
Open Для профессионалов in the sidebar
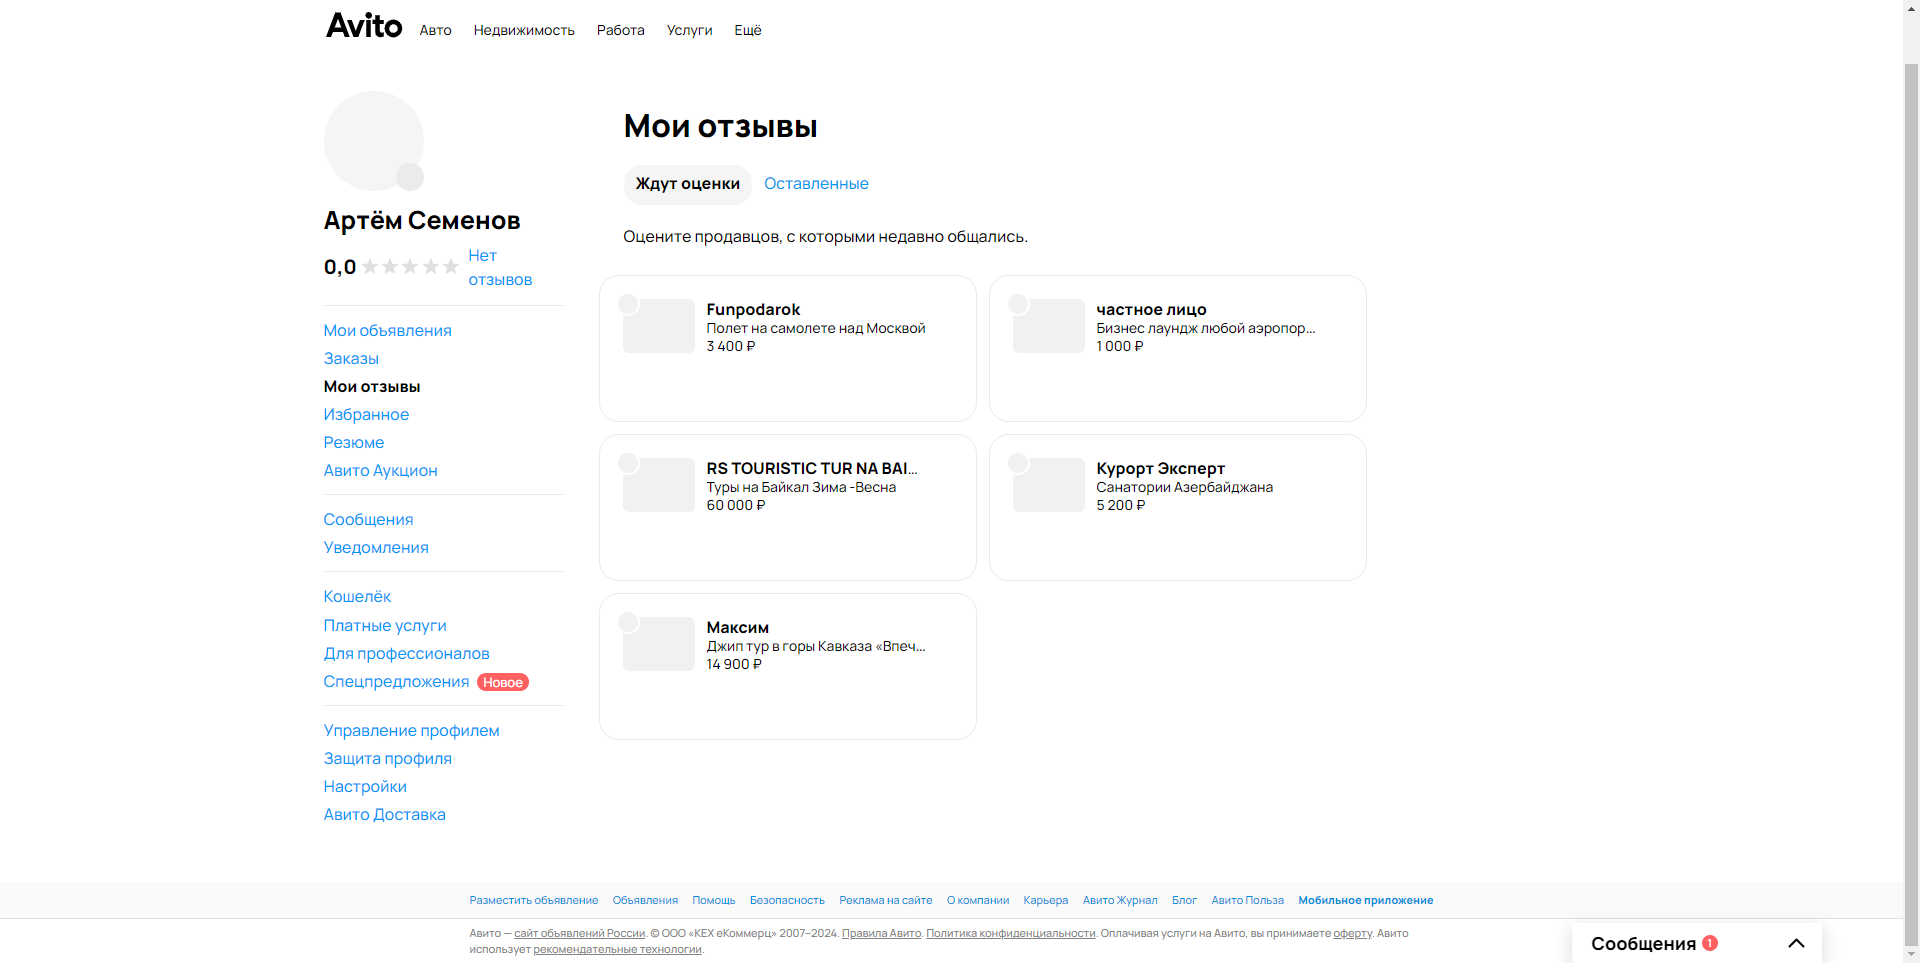407,653
